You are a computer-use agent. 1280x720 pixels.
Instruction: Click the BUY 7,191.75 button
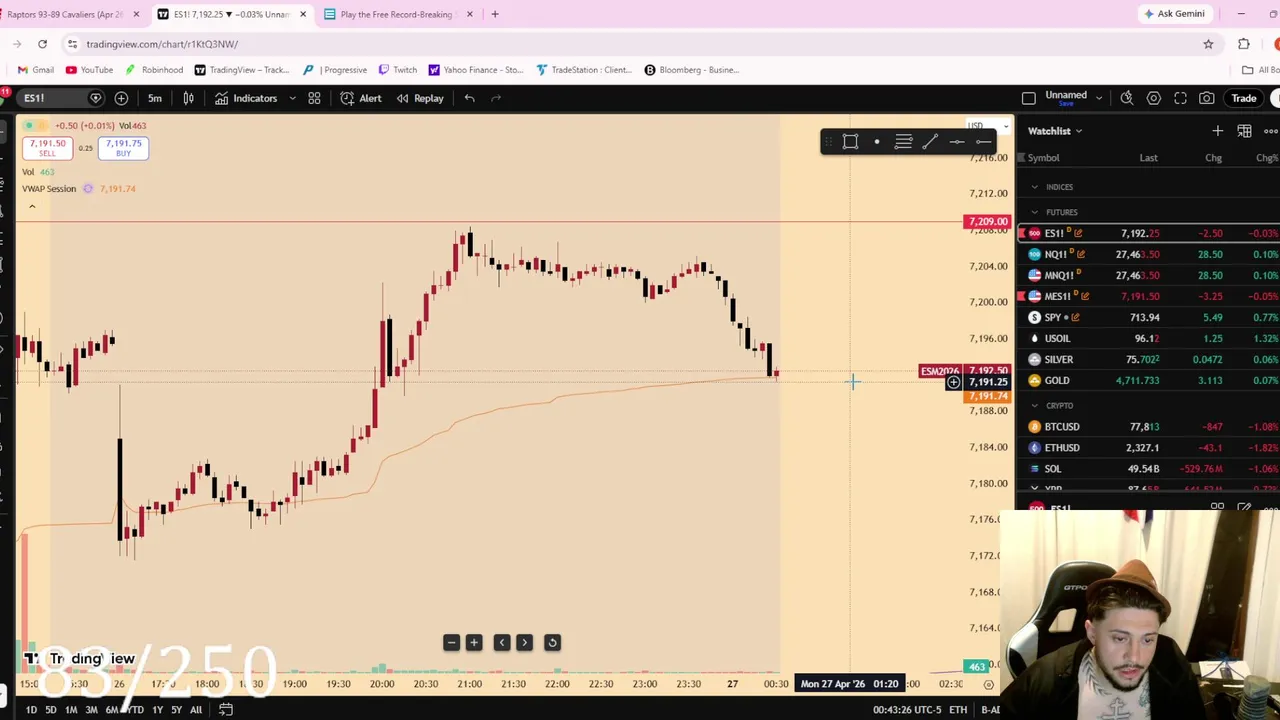[124, 148]
